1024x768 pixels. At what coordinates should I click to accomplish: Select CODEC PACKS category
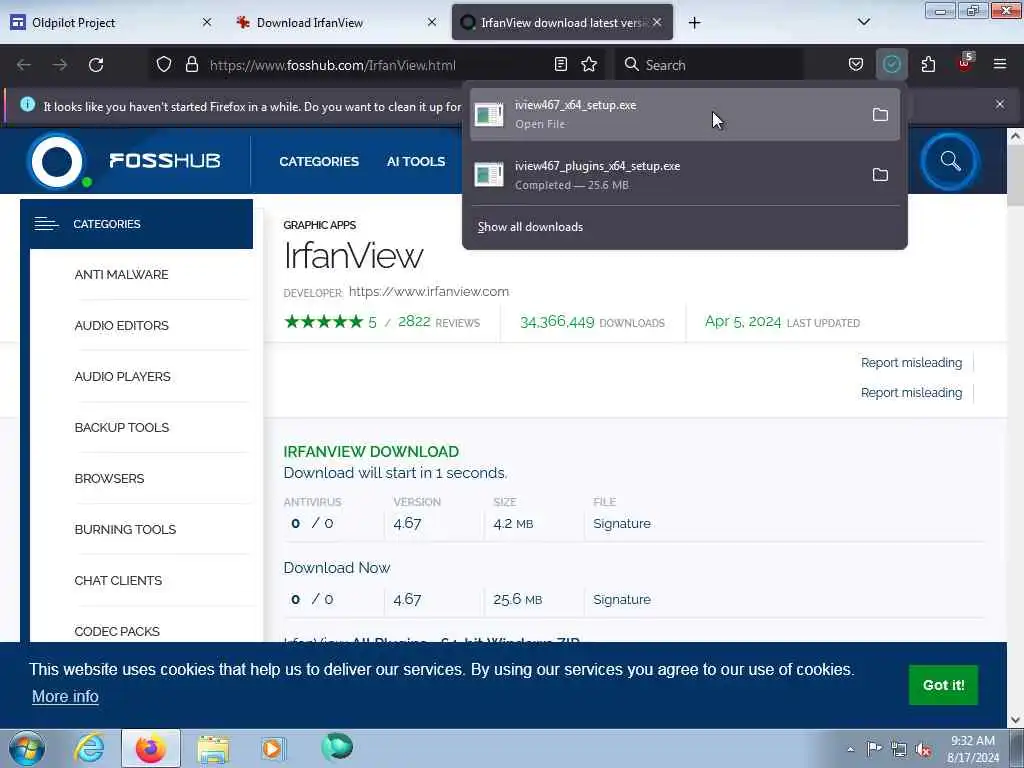pyautogui.click(x=118, y=631)
